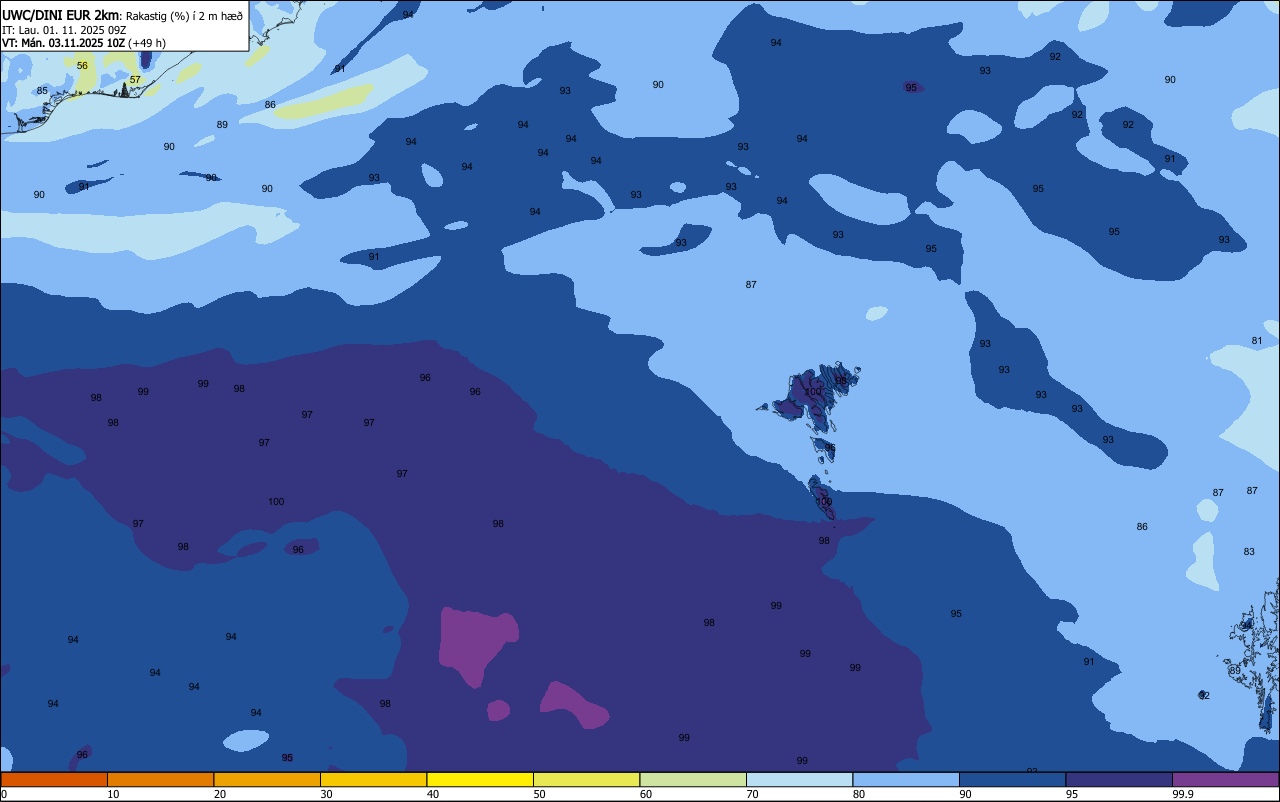This screenshot has height=802, width=1280.
Task: Select the 56 humidity value on the map
Action: (x=82, y=66)
